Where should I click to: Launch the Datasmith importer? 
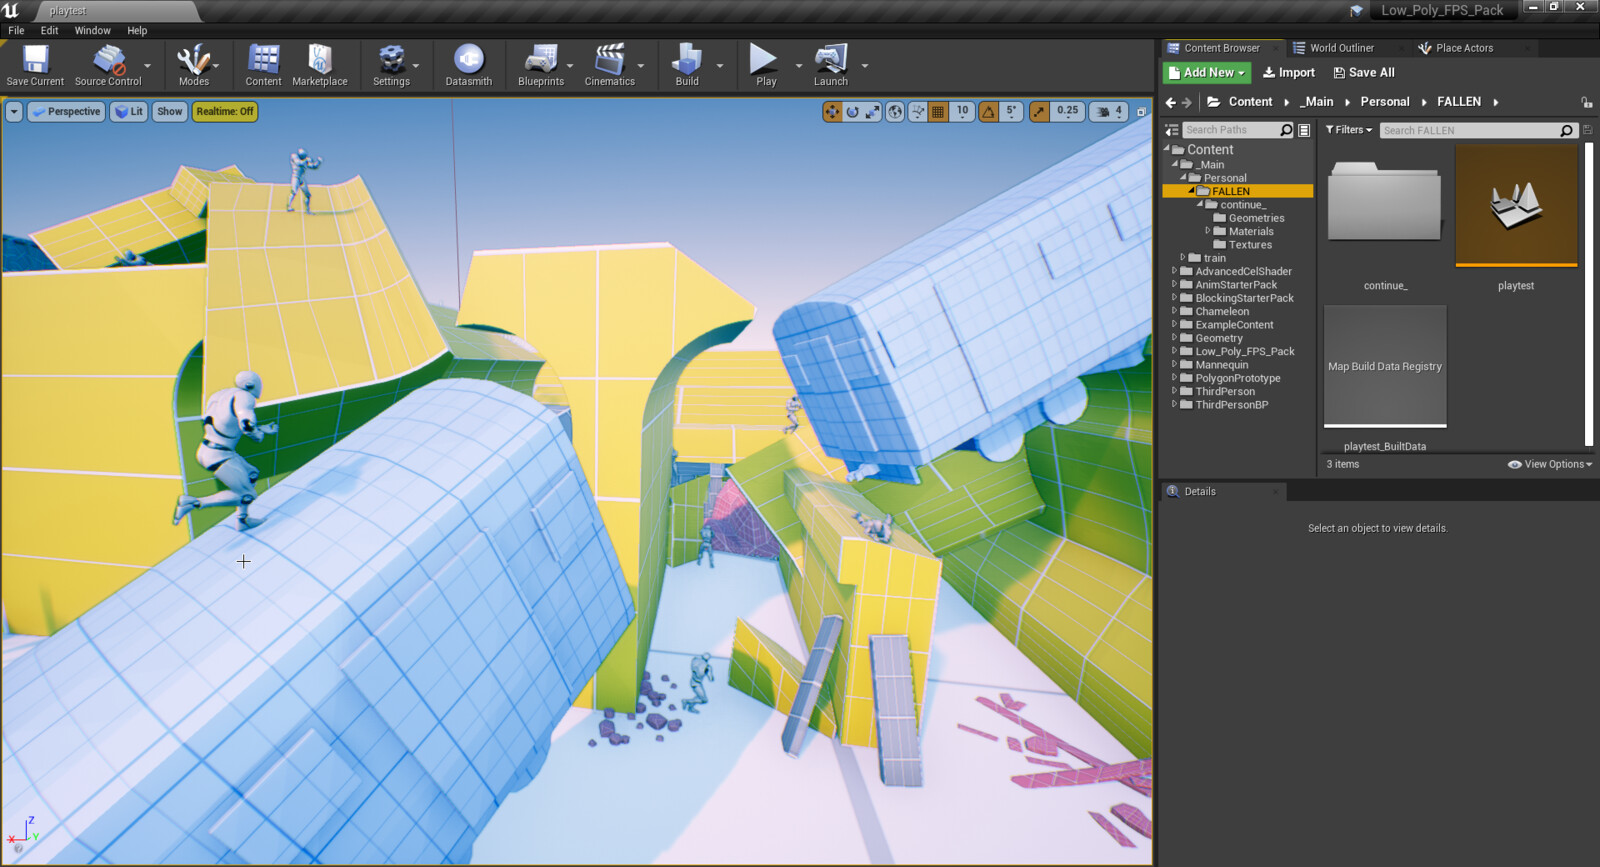[468, 66]
